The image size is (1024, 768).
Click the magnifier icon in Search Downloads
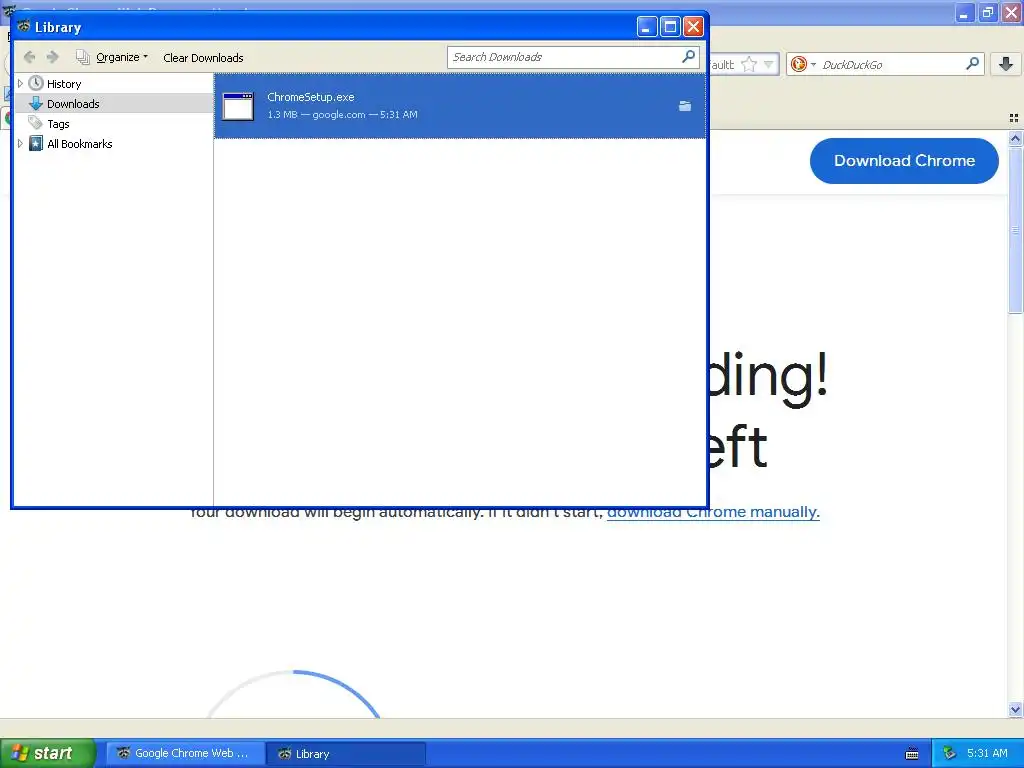pyautogui.click(x=688, y=57)
